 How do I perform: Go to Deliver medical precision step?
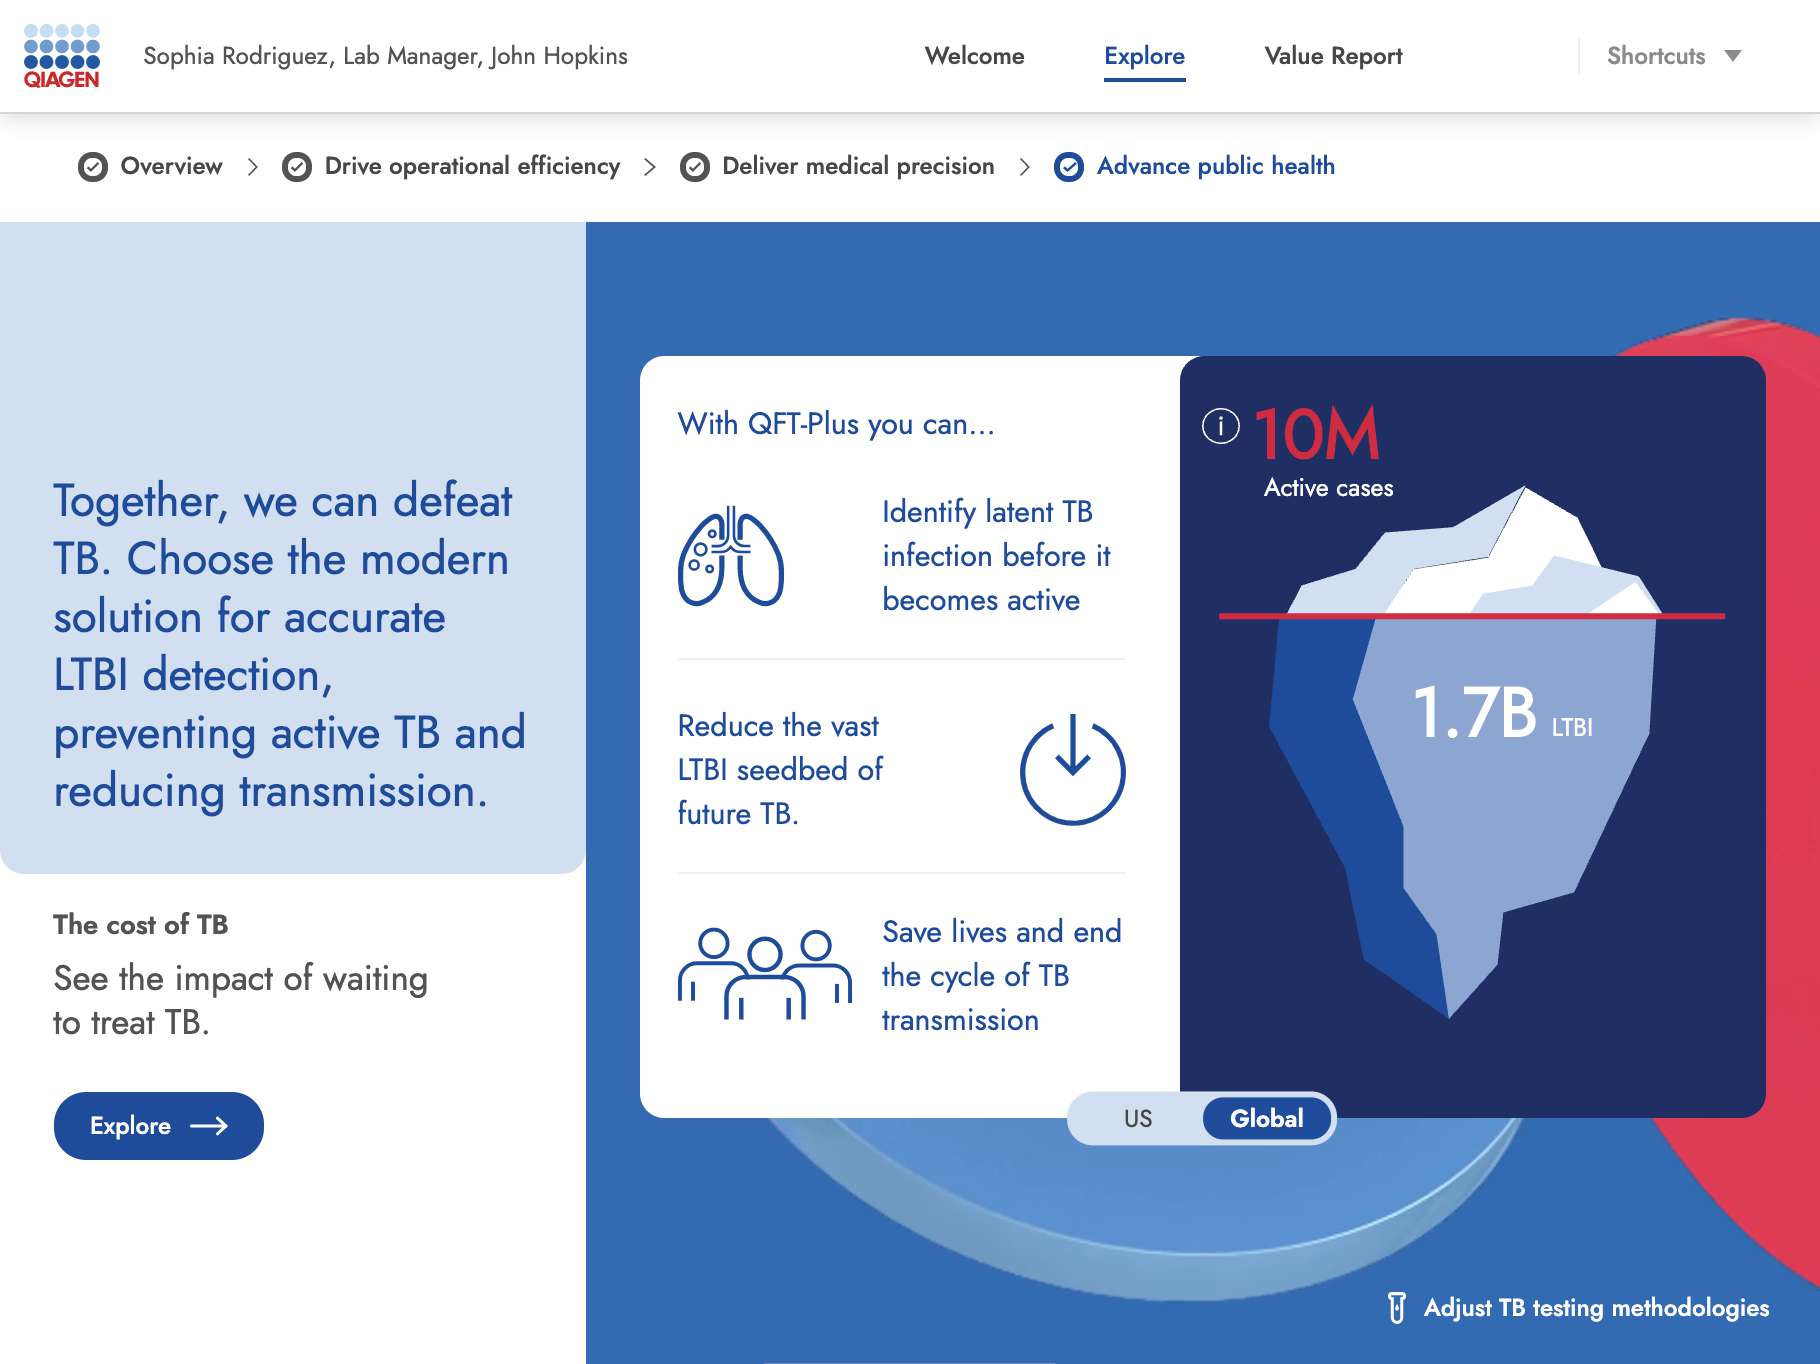pos(837,166)
